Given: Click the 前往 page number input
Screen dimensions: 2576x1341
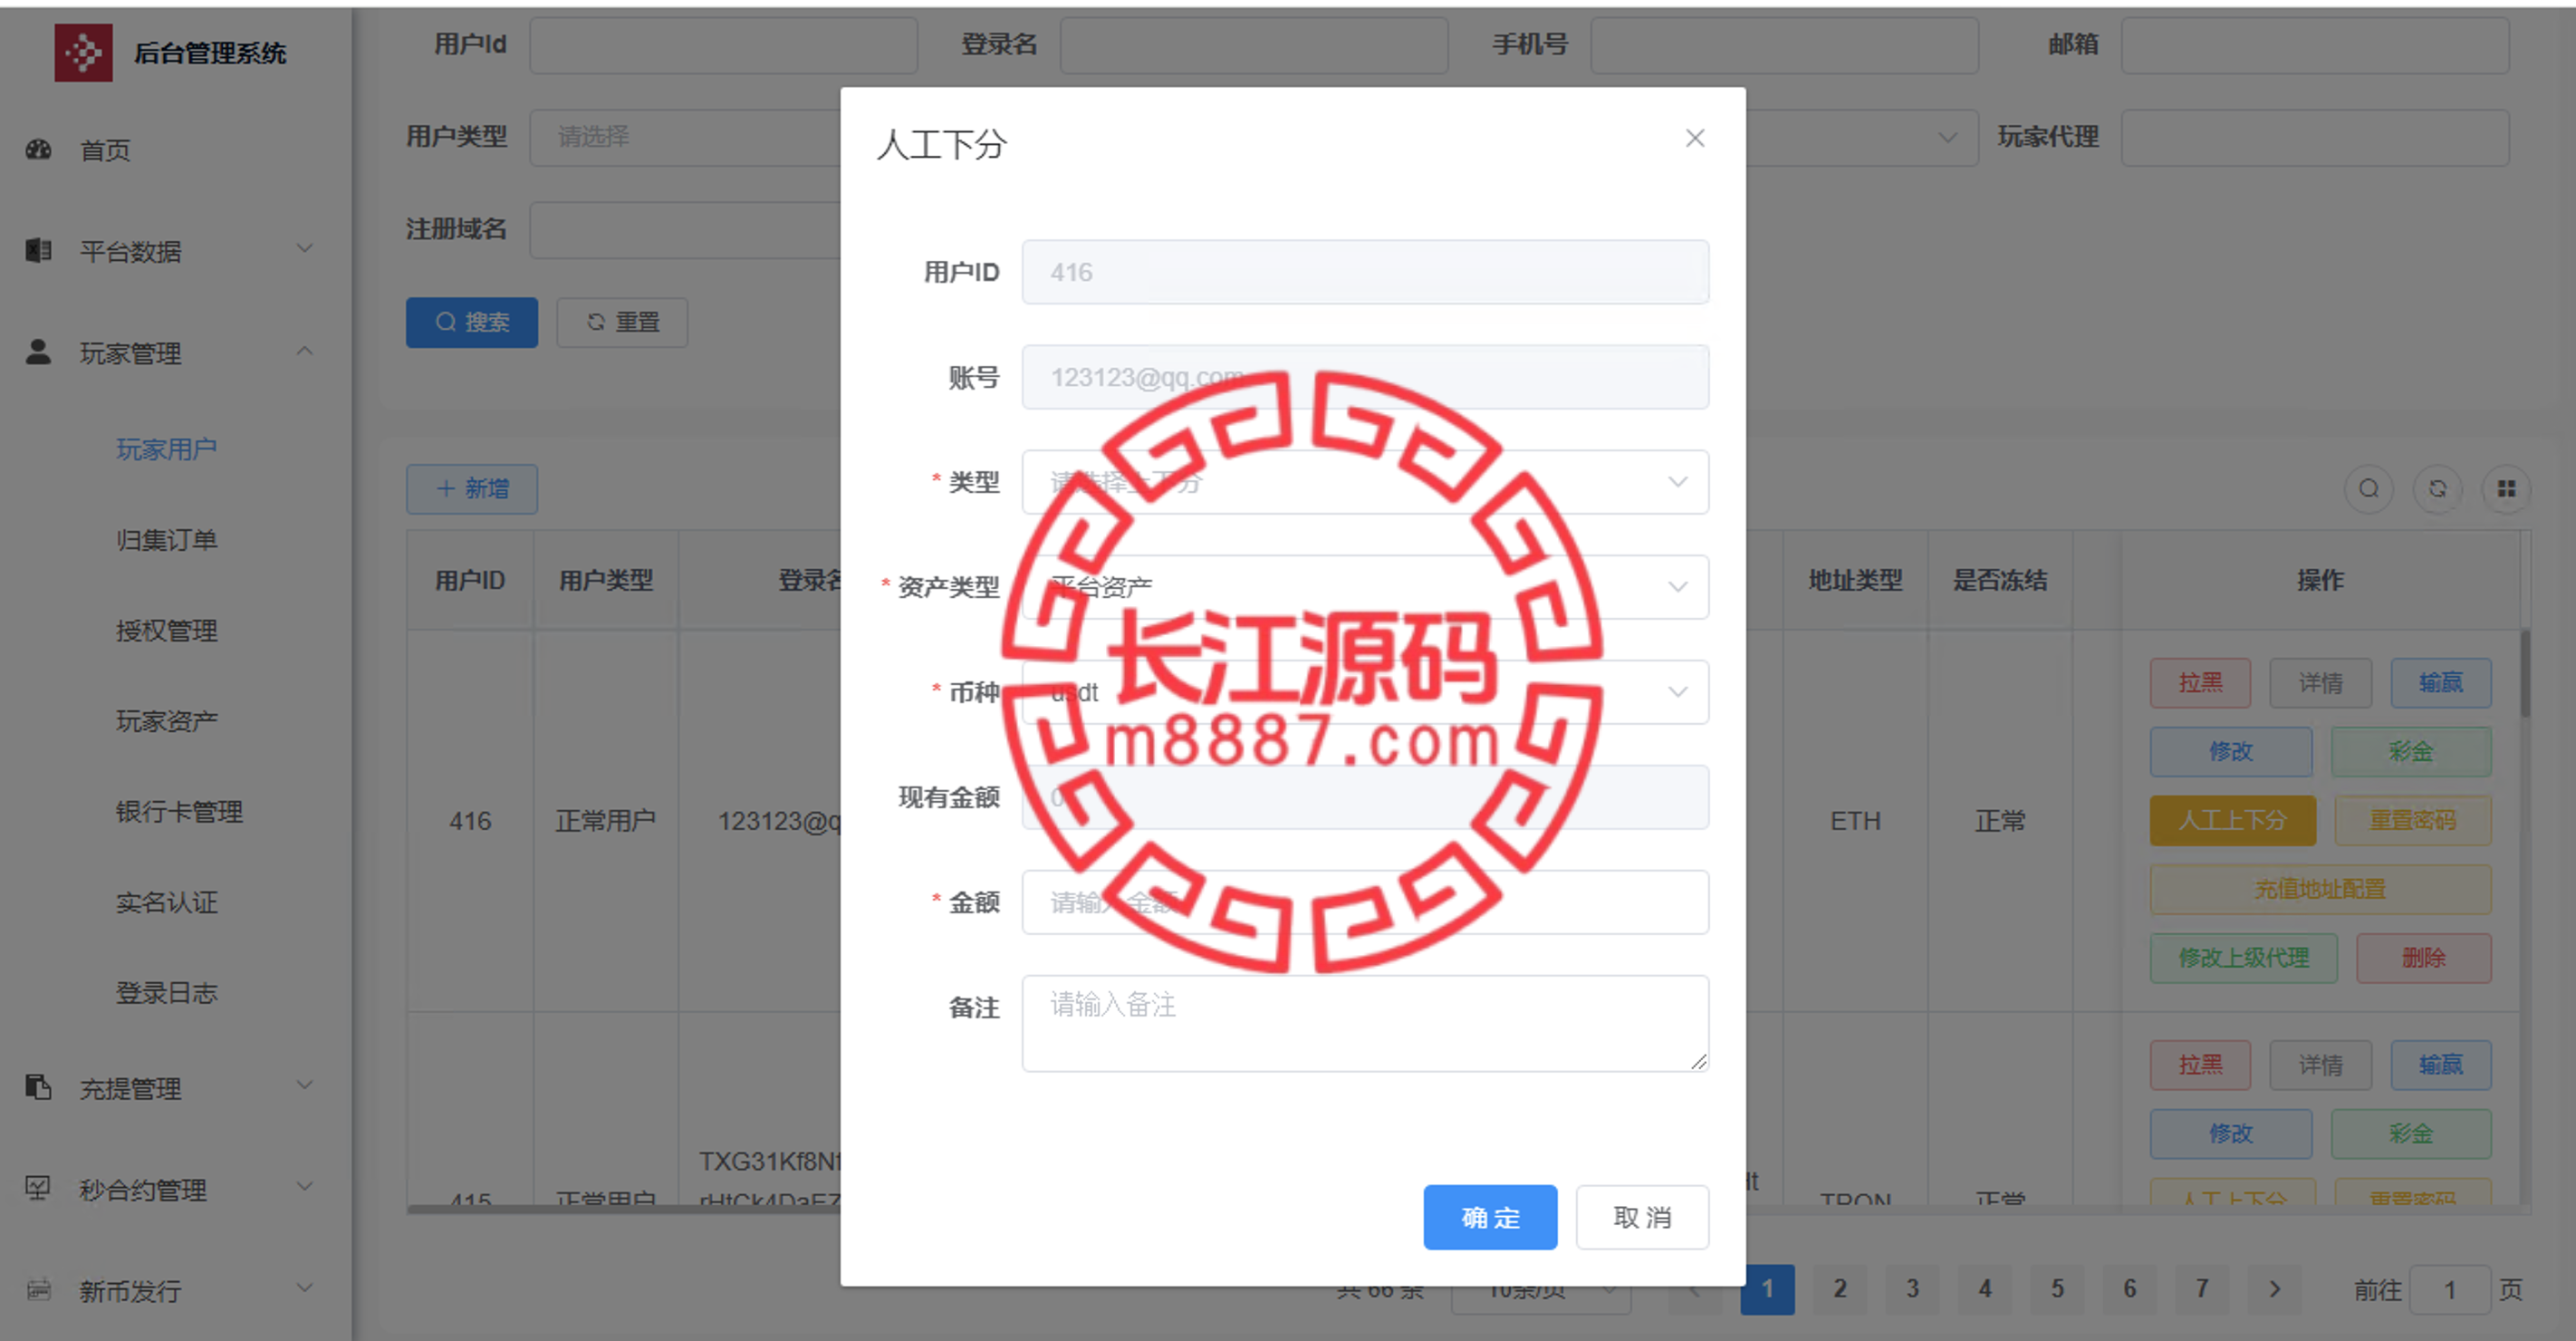Looking at the screenshot, I should click(x=2449, y=1290).
